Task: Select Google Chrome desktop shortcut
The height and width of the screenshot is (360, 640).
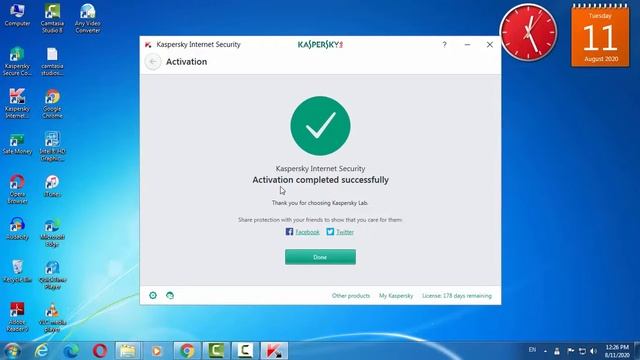Action: click(x=52, y=104)
